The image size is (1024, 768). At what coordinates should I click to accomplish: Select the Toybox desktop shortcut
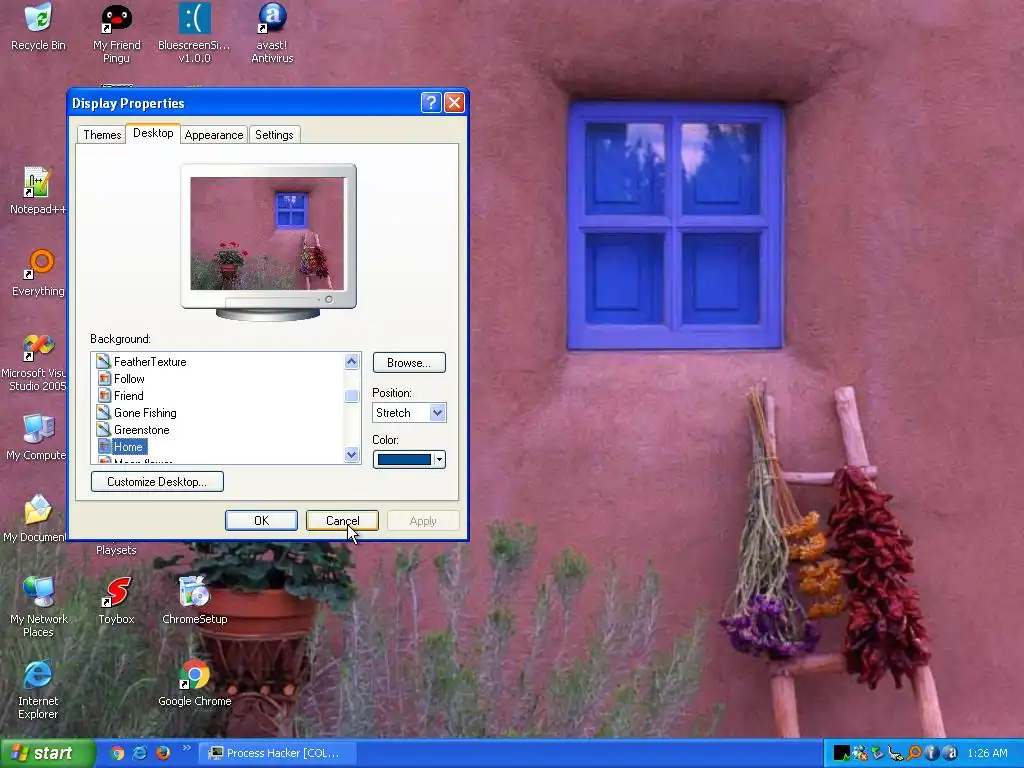point(116,601)
